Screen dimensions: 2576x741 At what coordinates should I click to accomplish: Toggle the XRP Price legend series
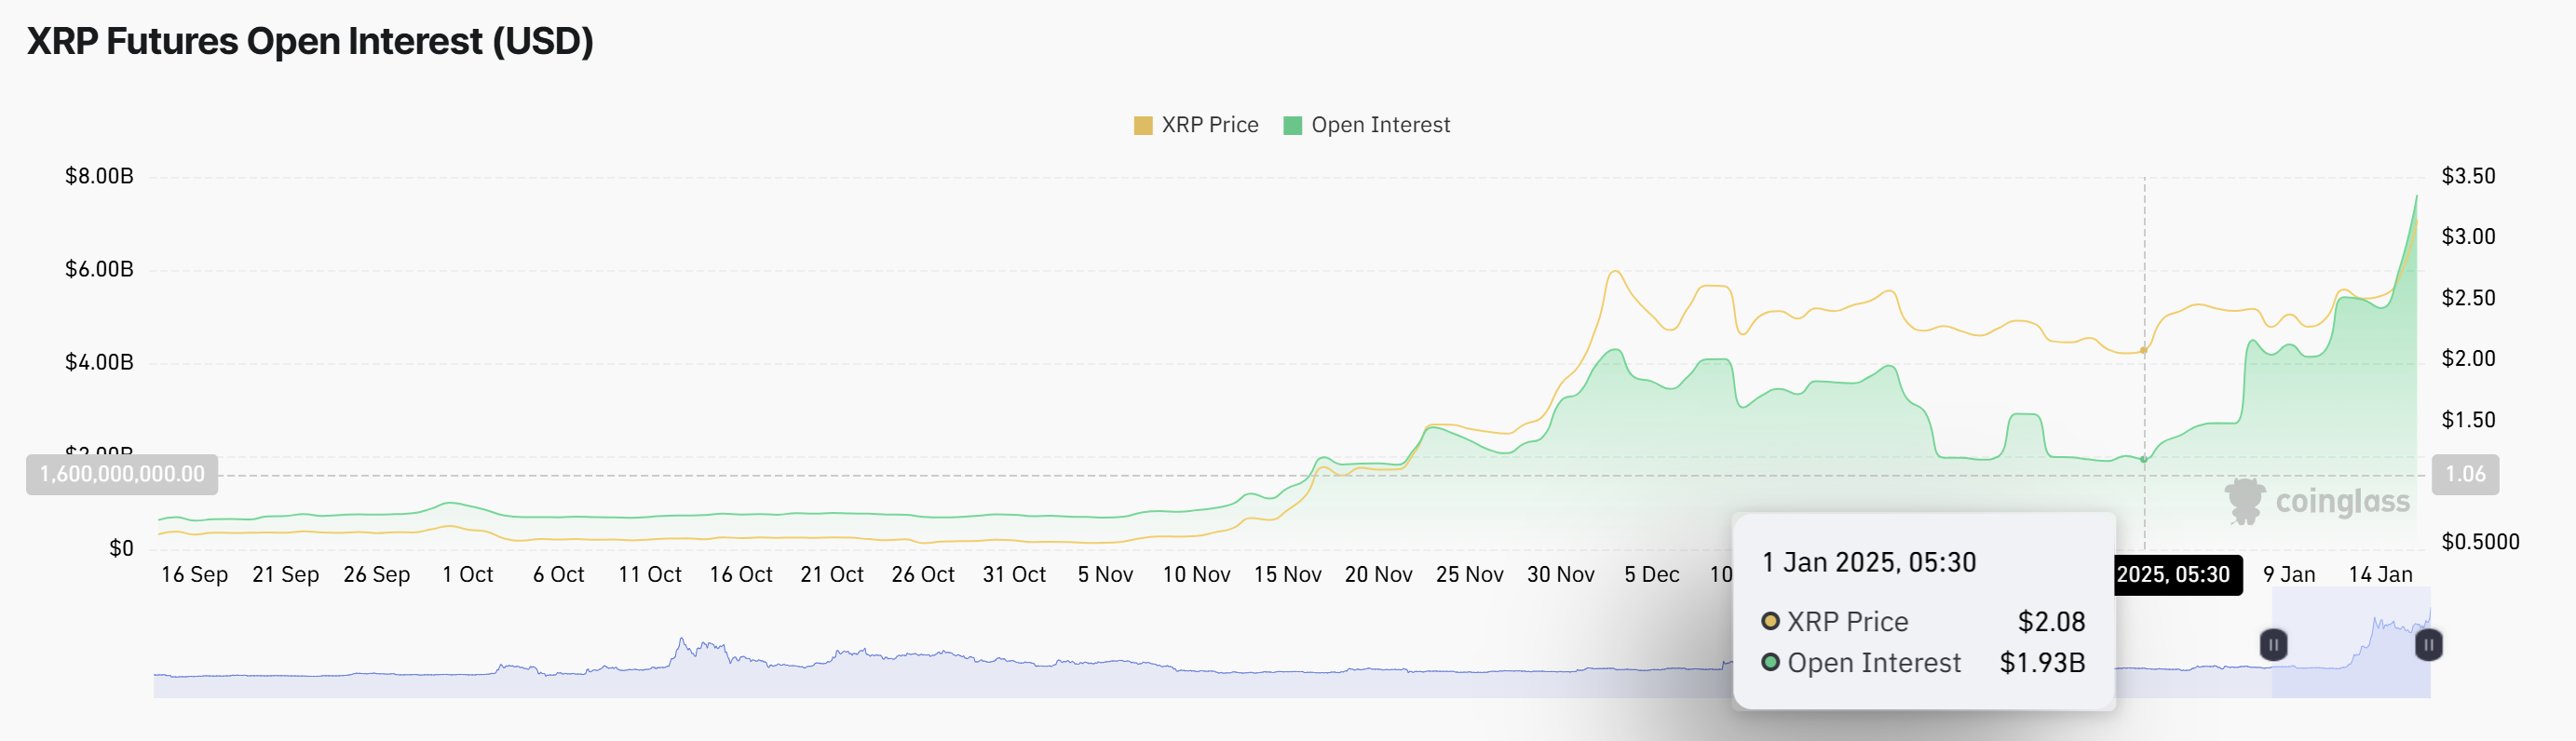[1196, 125]
